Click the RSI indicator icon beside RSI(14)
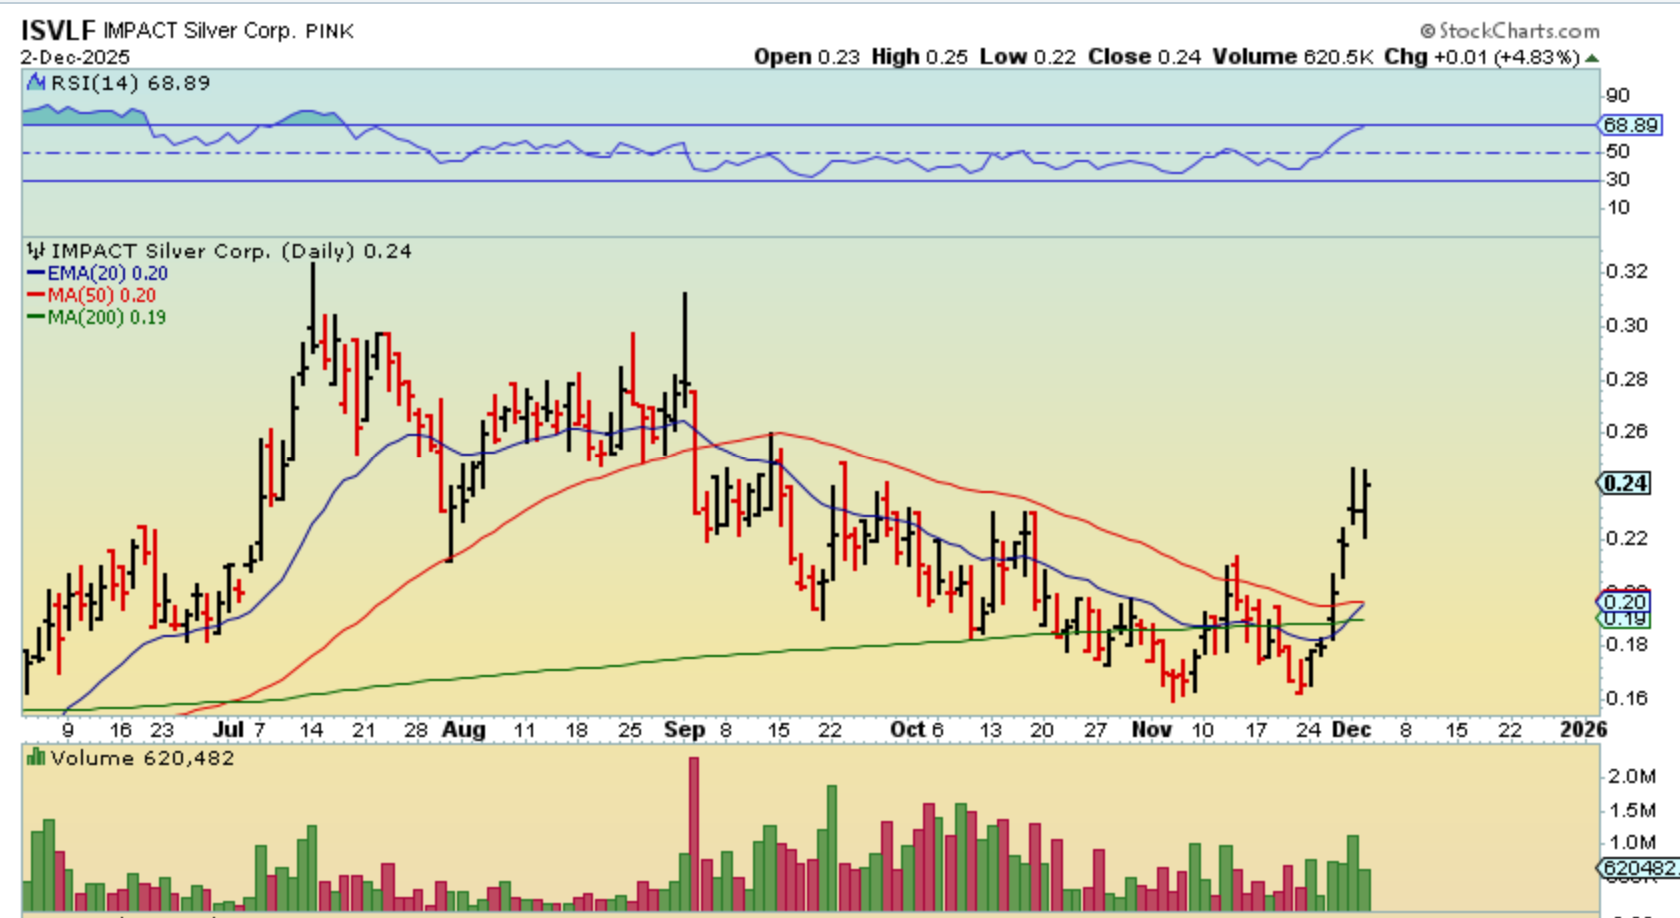 (x=36, y=83)
